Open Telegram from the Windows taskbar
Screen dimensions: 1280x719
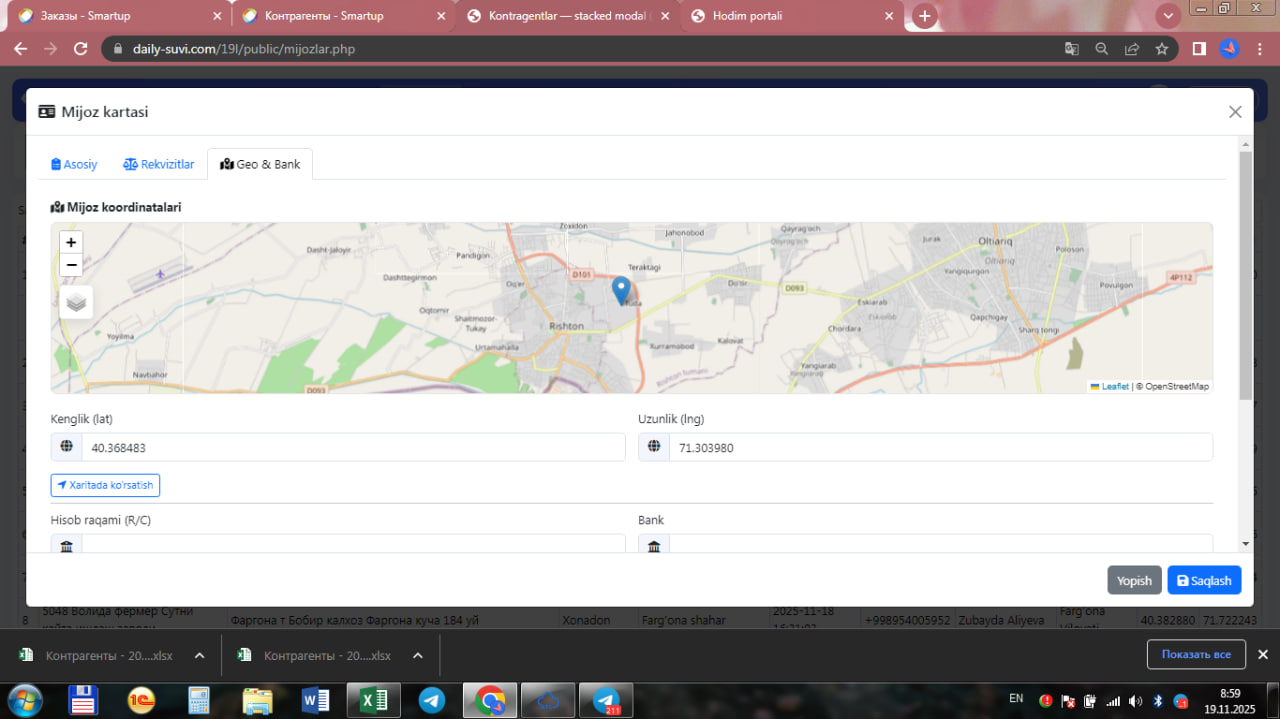point(432,700)
